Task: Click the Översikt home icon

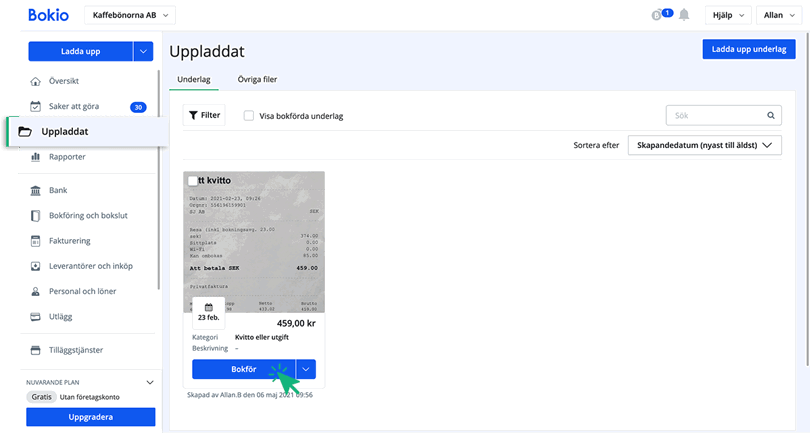Action: click(36, 81)
